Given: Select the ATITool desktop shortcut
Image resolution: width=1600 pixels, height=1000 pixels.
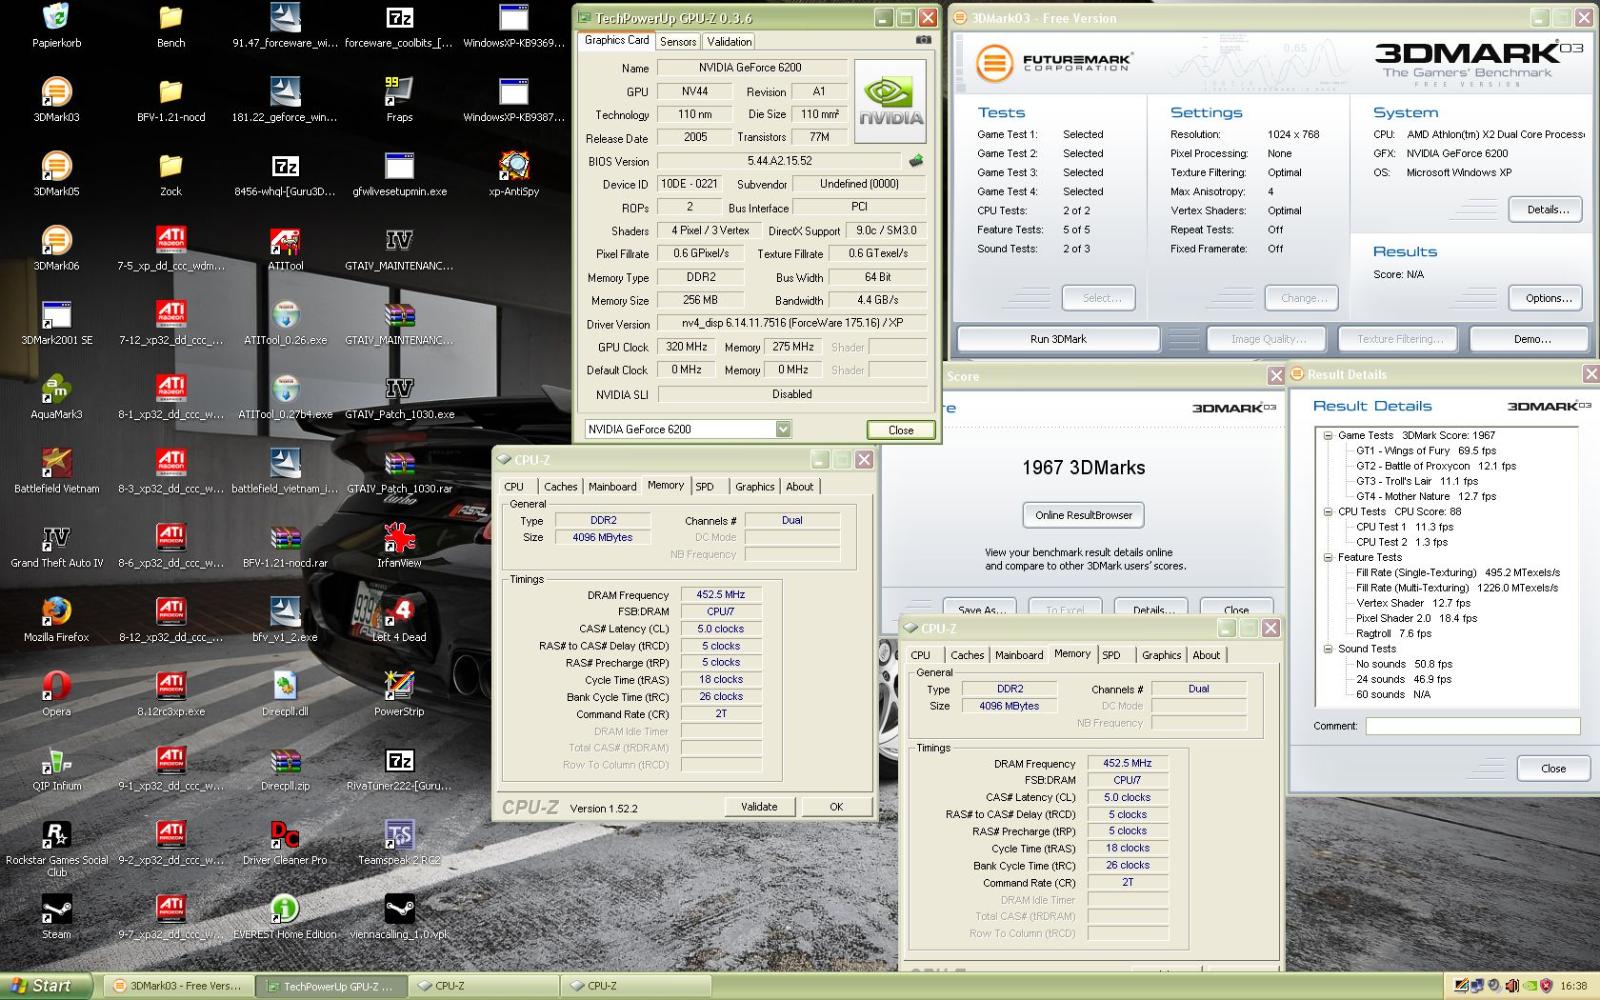Looking at the screenshot, I should coord(285,248).
